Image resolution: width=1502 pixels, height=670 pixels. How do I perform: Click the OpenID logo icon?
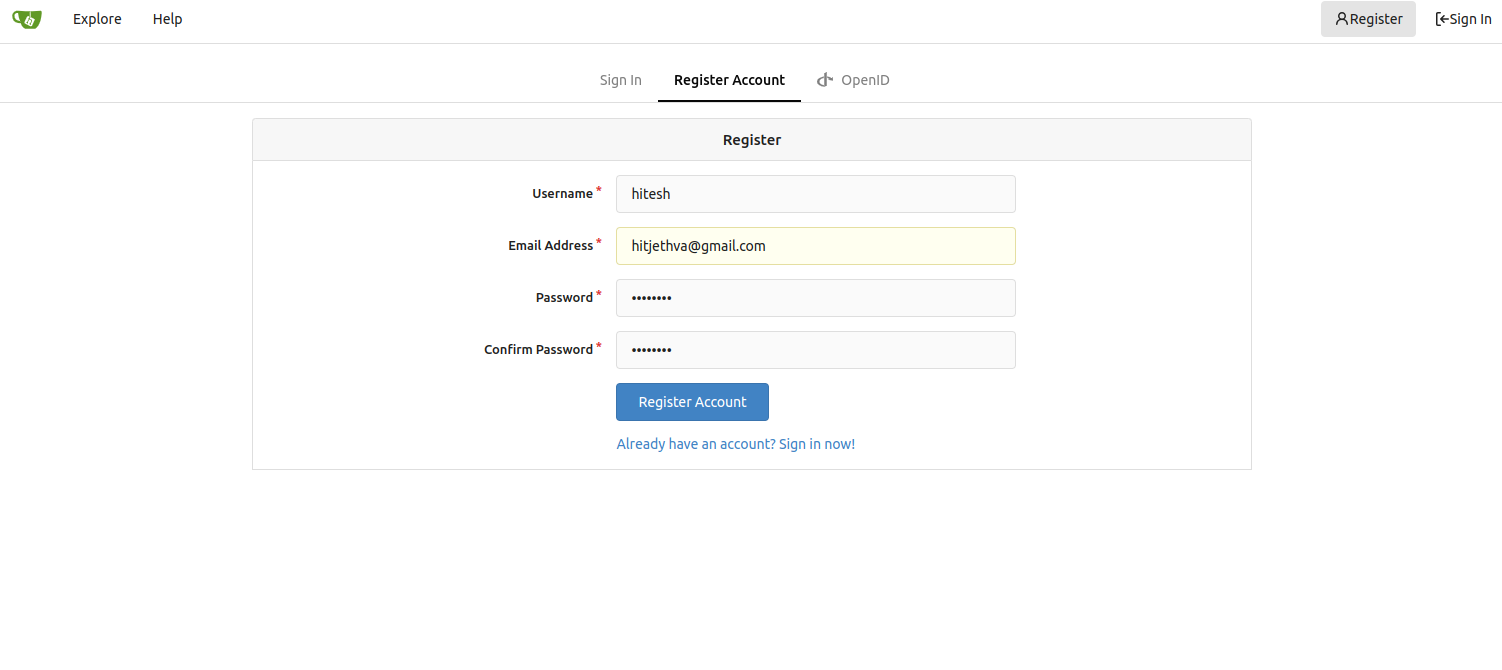825,80
